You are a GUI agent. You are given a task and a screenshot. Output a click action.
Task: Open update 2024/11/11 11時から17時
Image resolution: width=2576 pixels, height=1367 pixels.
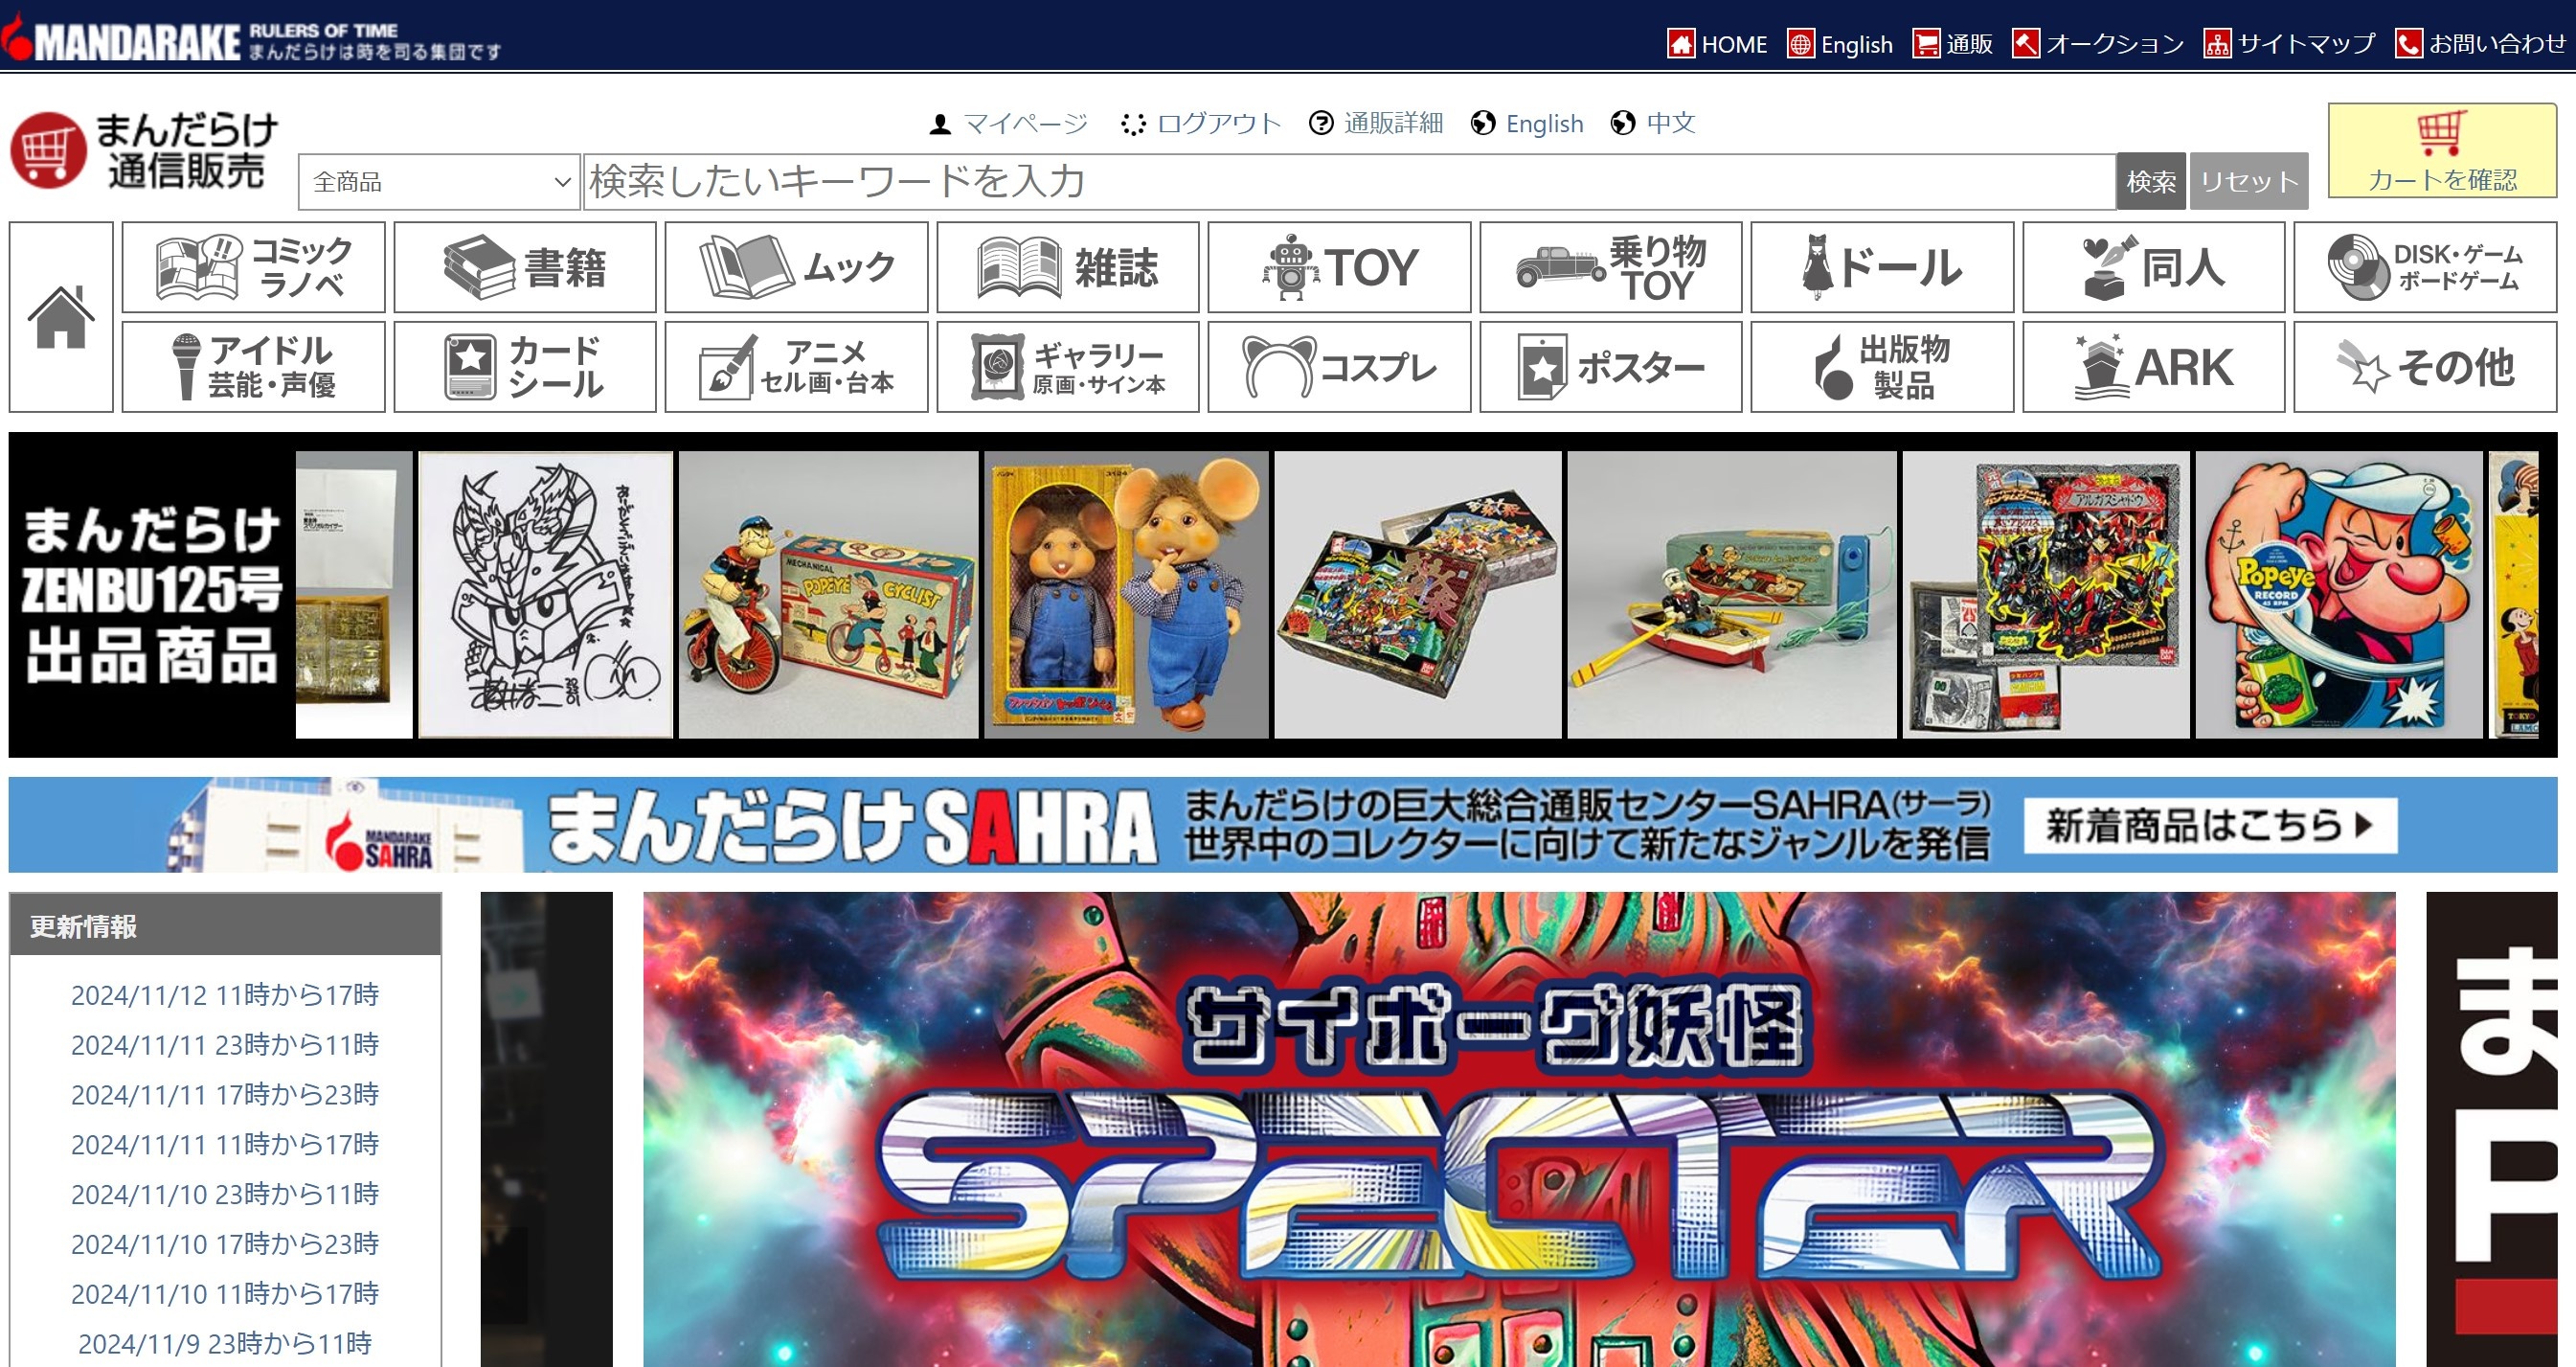[225, 1144]
